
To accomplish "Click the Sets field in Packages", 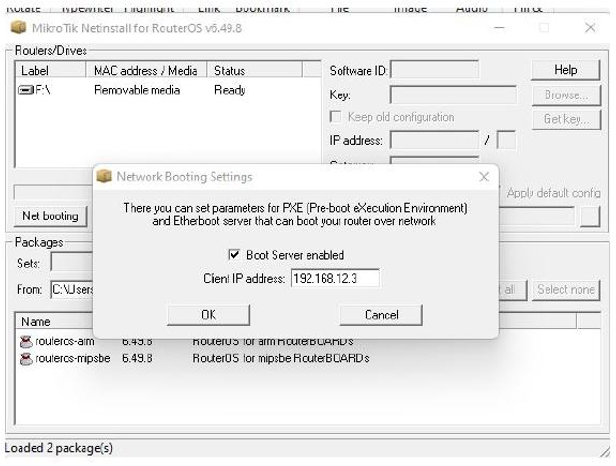I will pyautogui.click(x=72, y=262).
